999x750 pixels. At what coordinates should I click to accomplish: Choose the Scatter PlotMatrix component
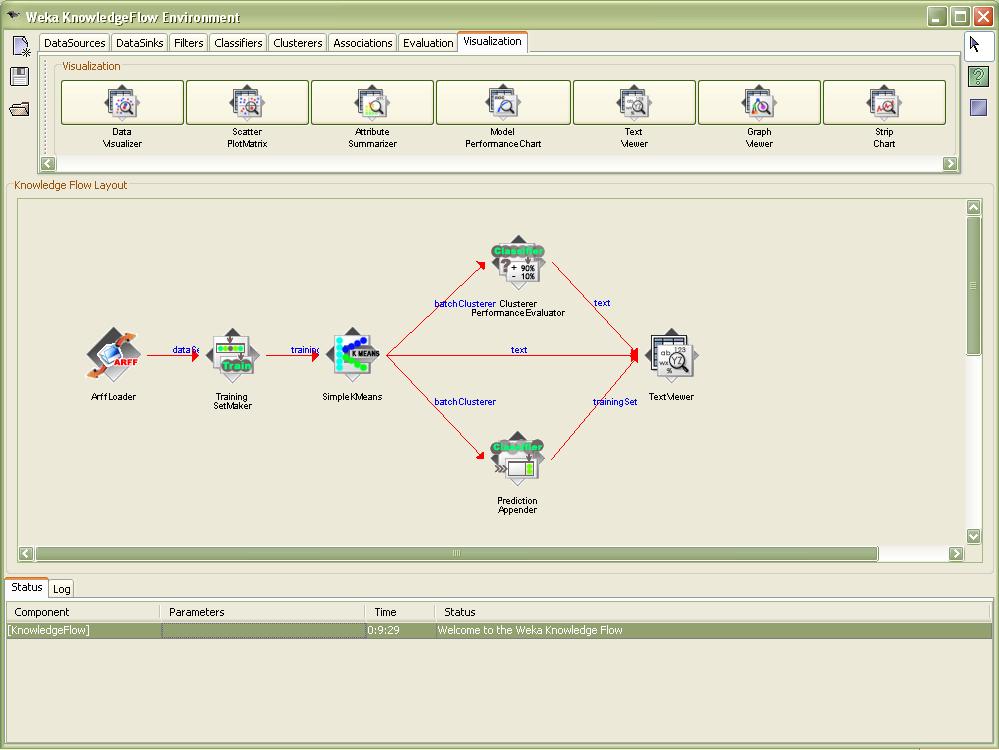coord(247,102)
